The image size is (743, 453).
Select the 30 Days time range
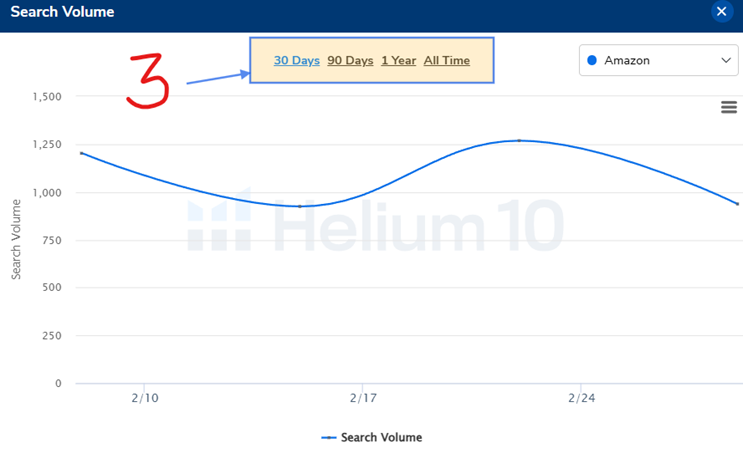click(x=297, y=60)
